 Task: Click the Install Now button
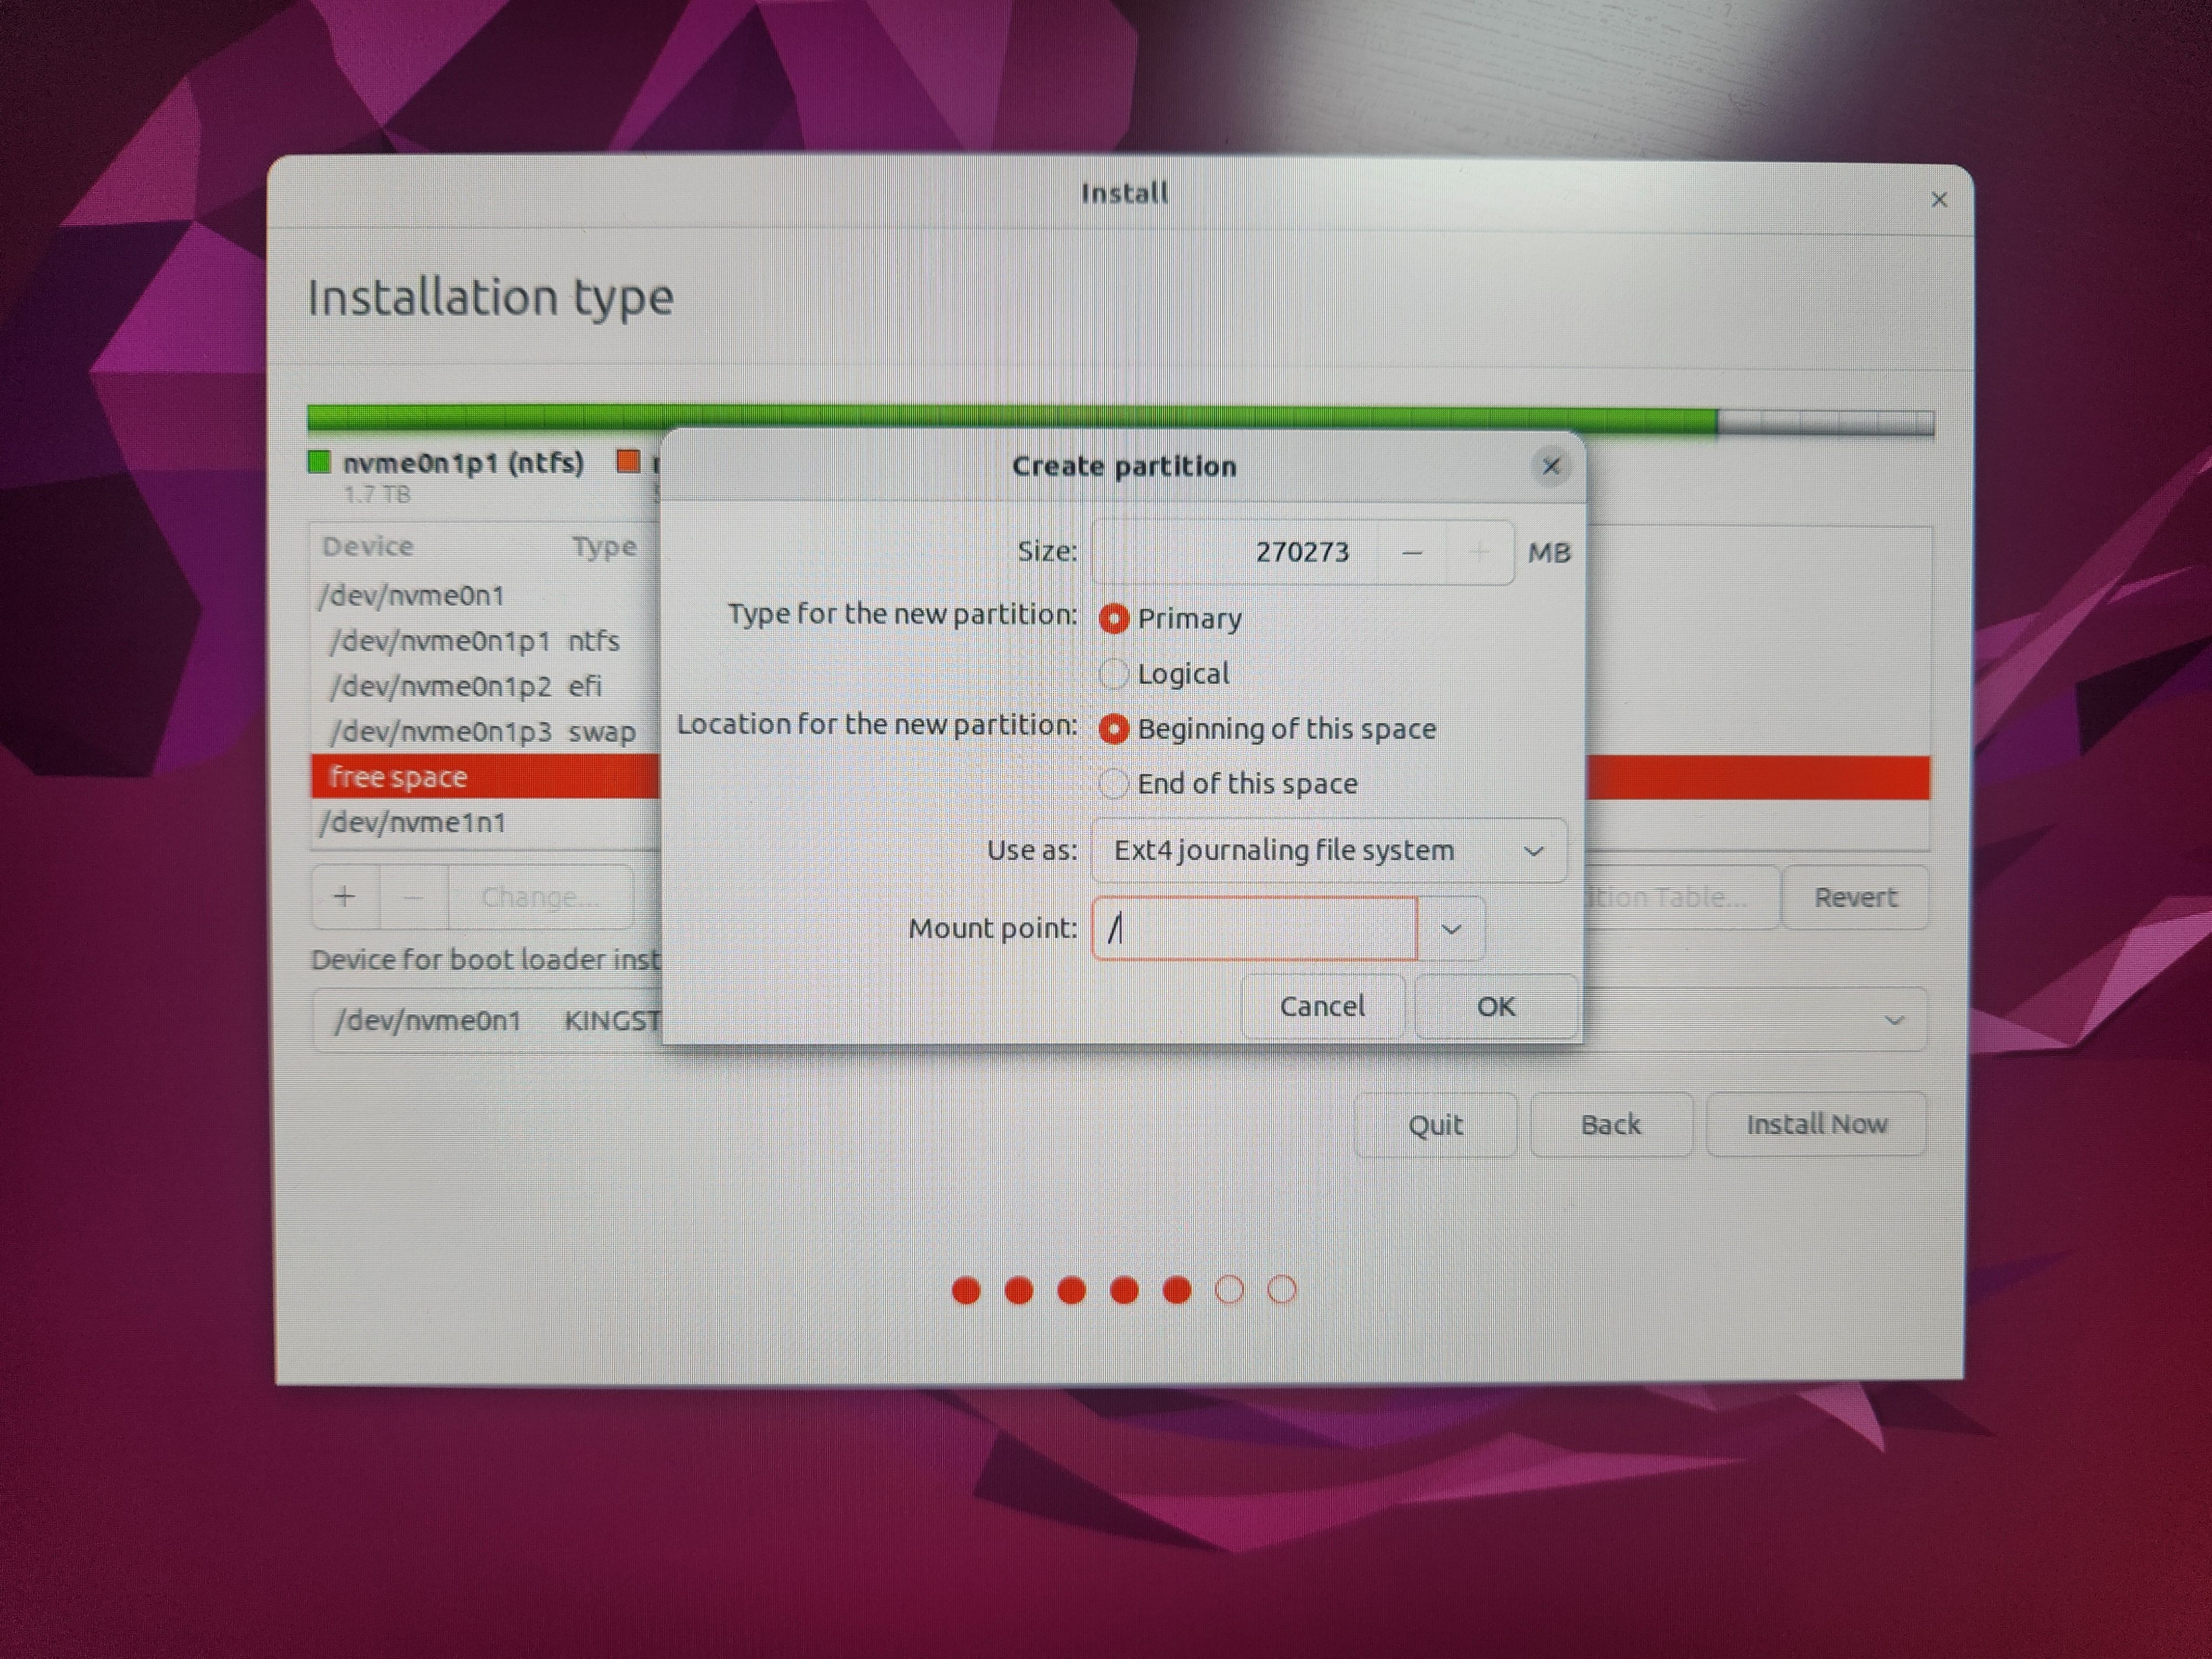click(1815, 1124)
